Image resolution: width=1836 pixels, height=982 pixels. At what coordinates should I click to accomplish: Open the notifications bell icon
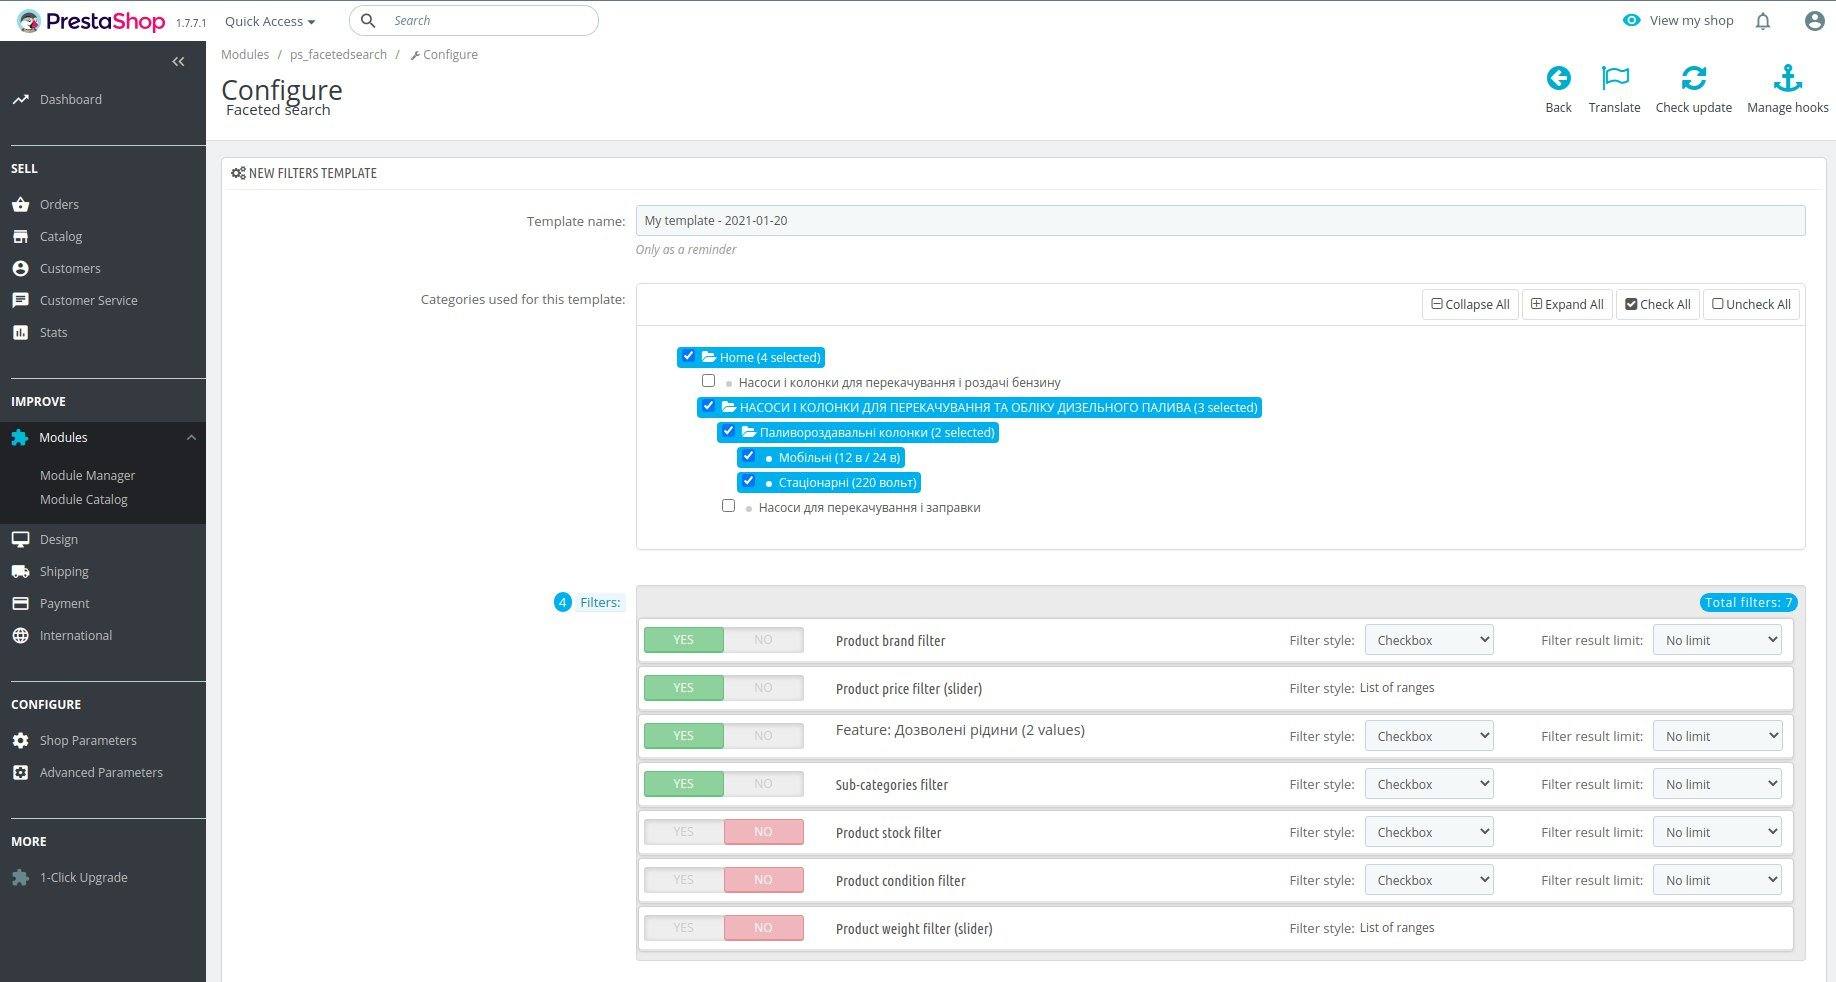(x=1762, y=21)
